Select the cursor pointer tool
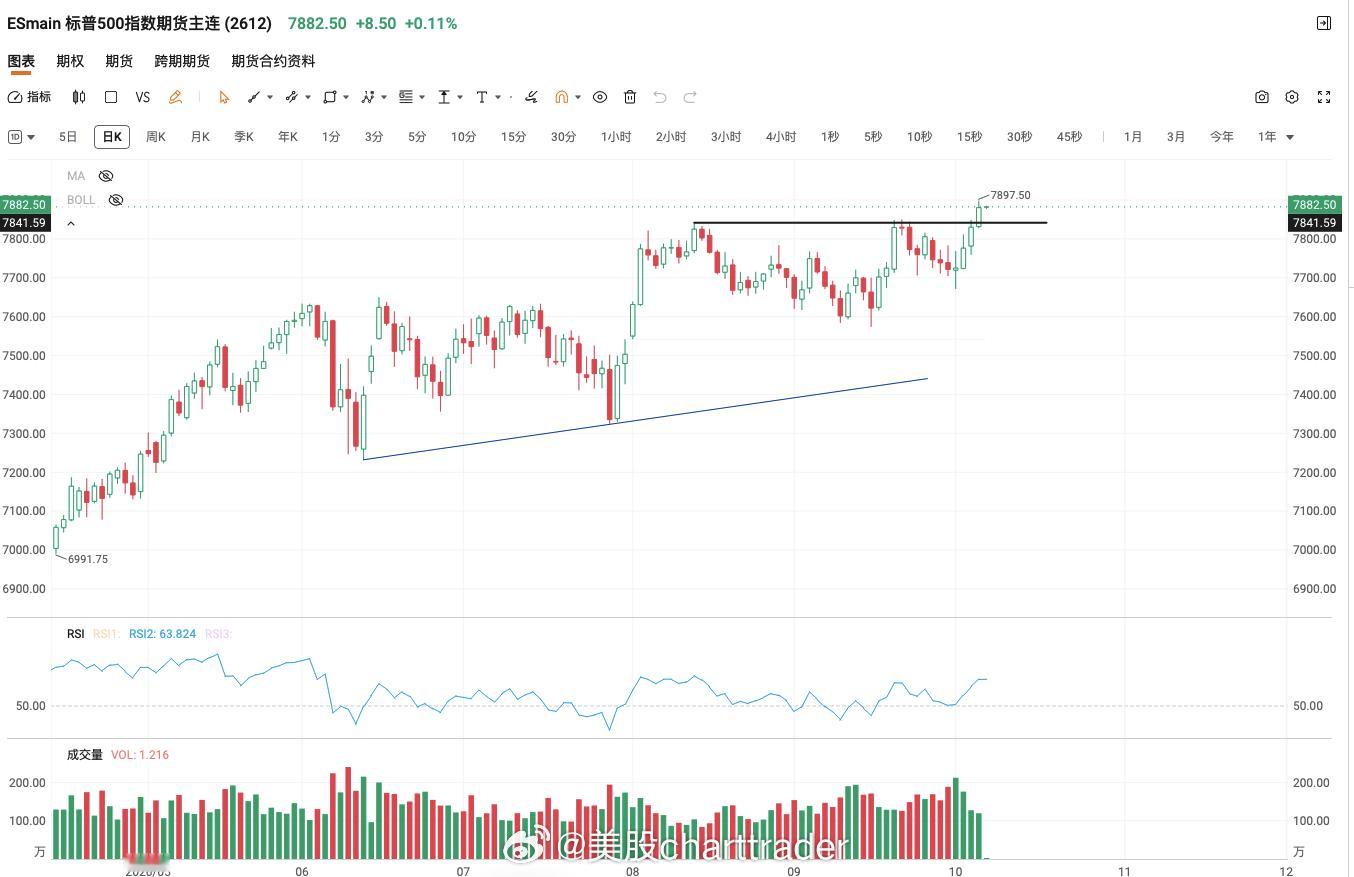 click(x=224, y=97)
